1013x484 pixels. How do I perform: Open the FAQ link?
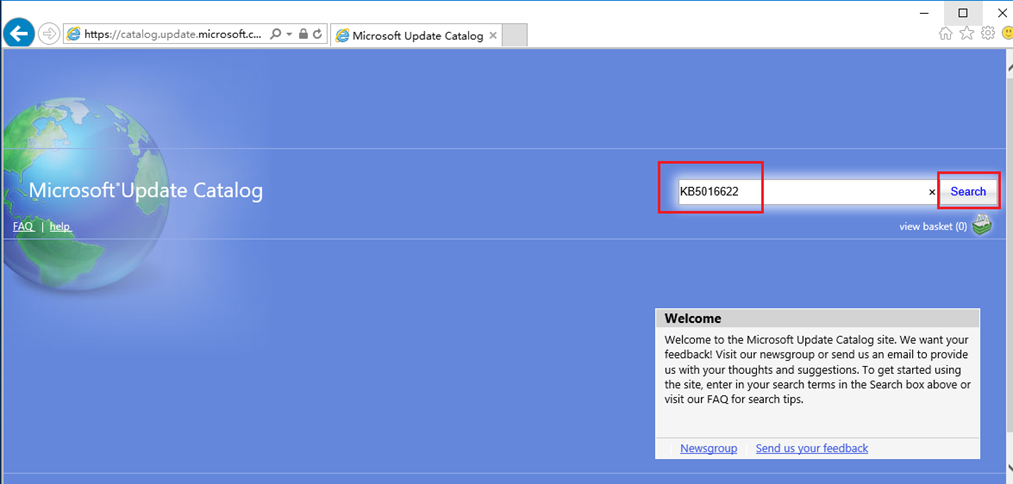23,227
